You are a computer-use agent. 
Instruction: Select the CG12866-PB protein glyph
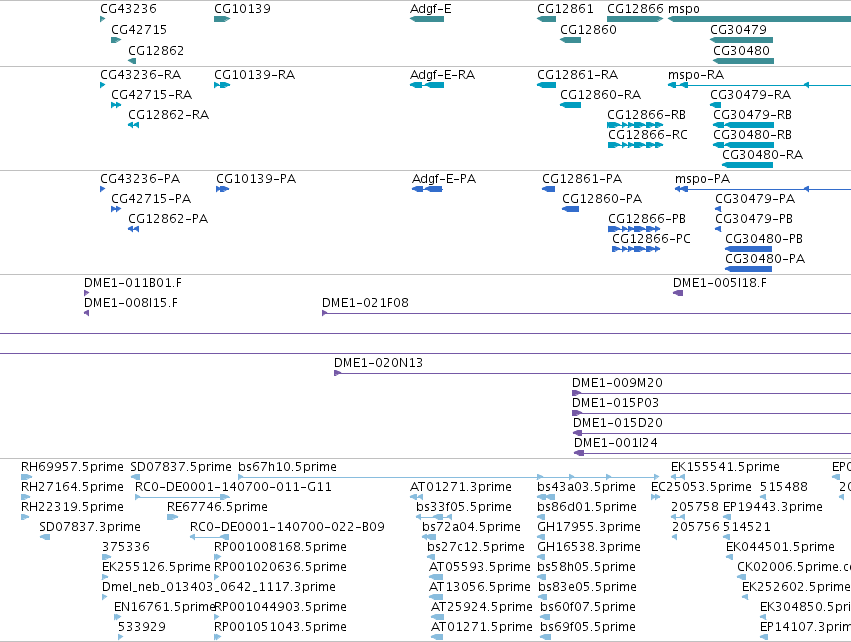(x=634, y=229)
